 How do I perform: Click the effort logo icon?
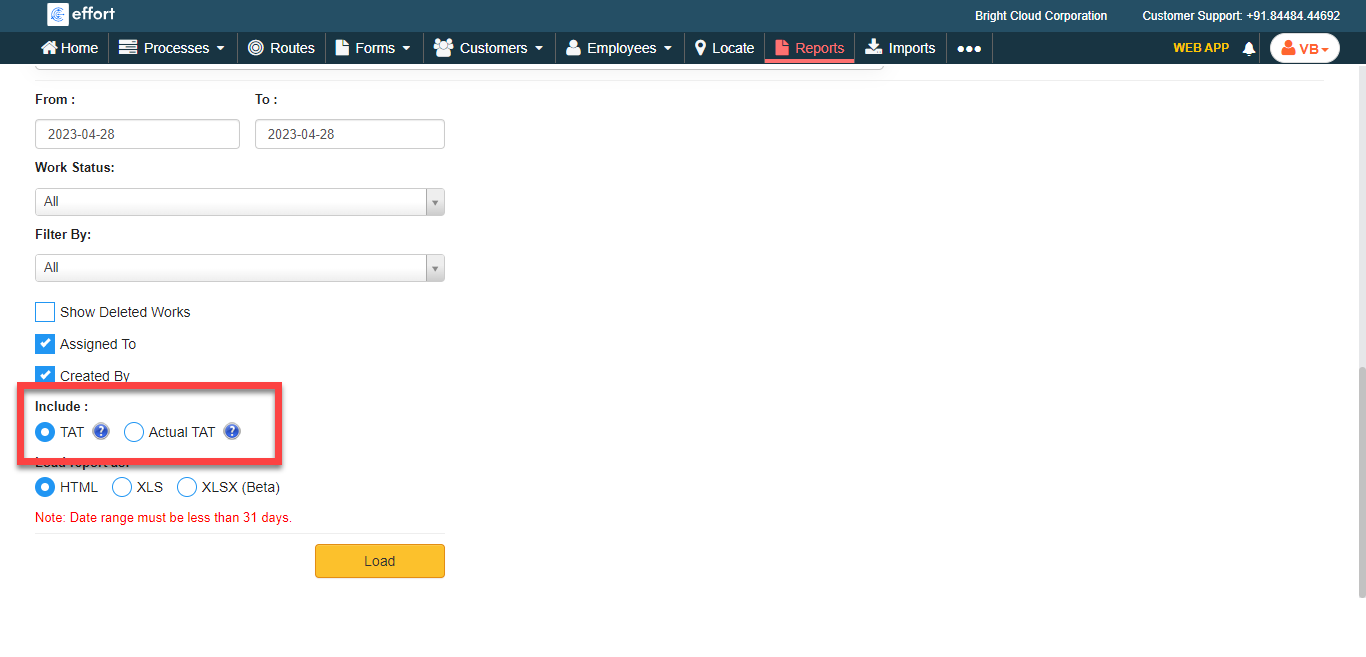(x=58, y=14)
